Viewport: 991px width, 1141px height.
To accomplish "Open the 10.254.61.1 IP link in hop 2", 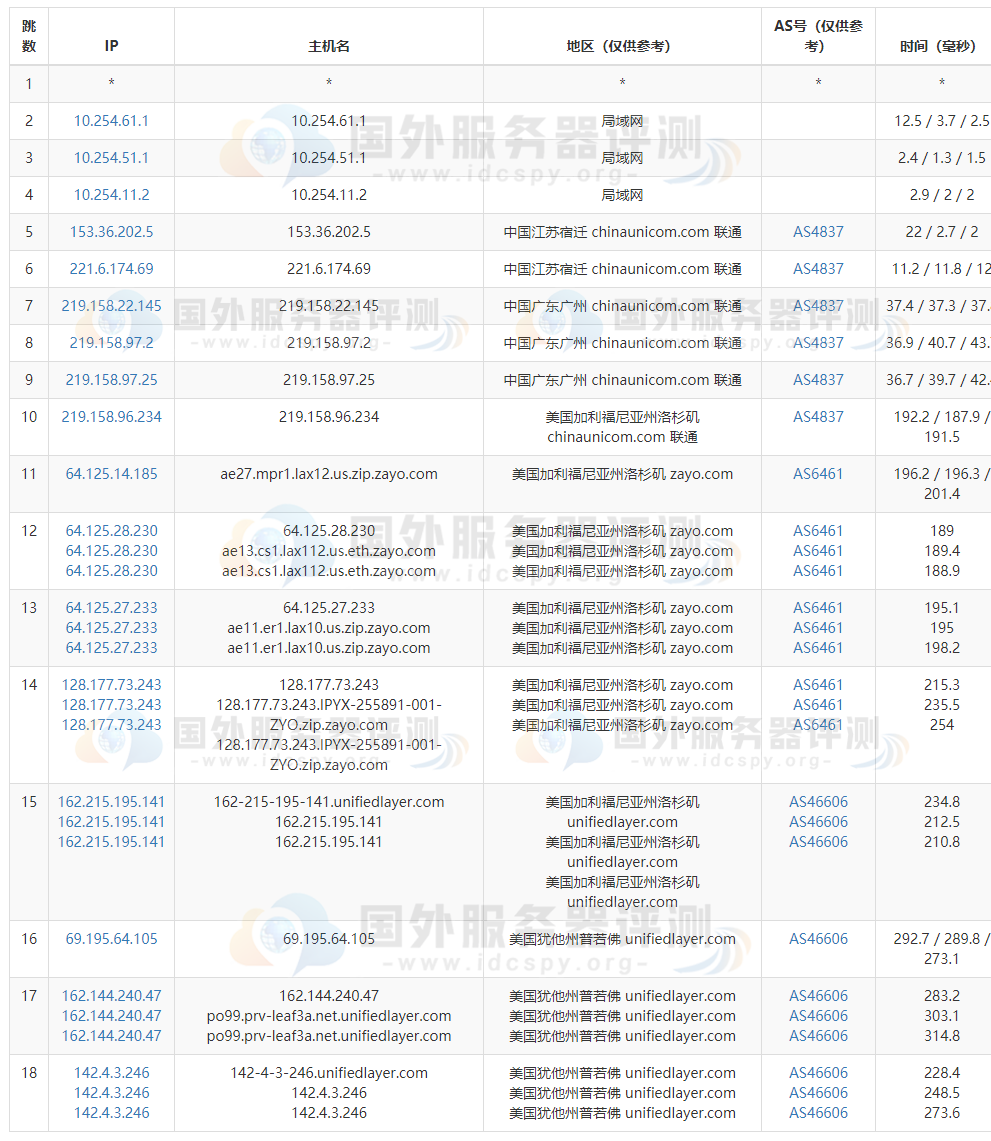I will (x=111, y=121).
